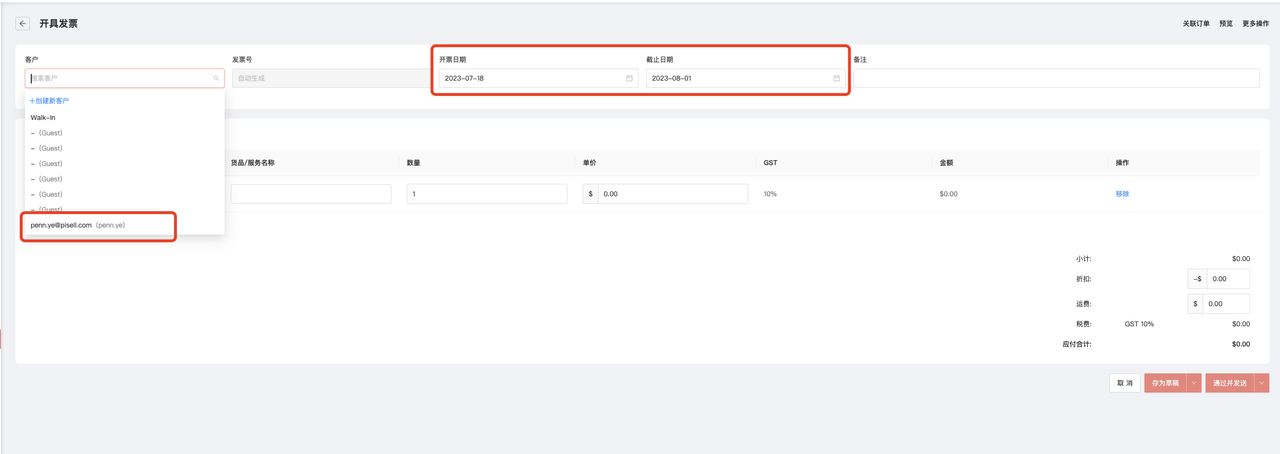
Task: Click the GST 10% tax label in totals
Action: click(1139, 324)
